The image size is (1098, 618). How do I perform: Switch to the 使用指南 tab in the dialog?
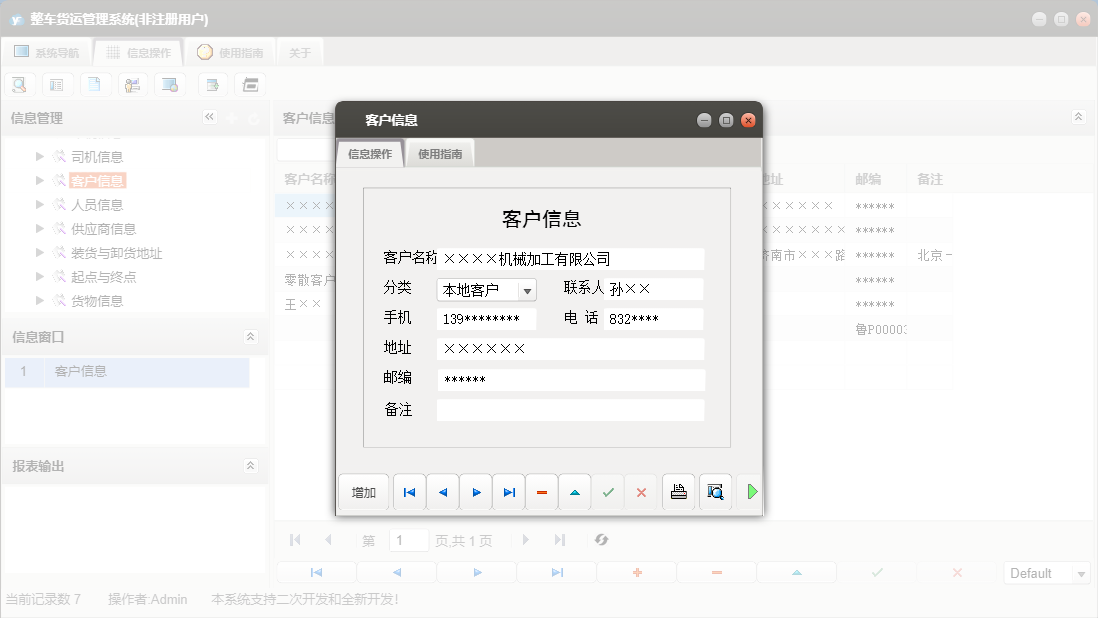(440, 154)
